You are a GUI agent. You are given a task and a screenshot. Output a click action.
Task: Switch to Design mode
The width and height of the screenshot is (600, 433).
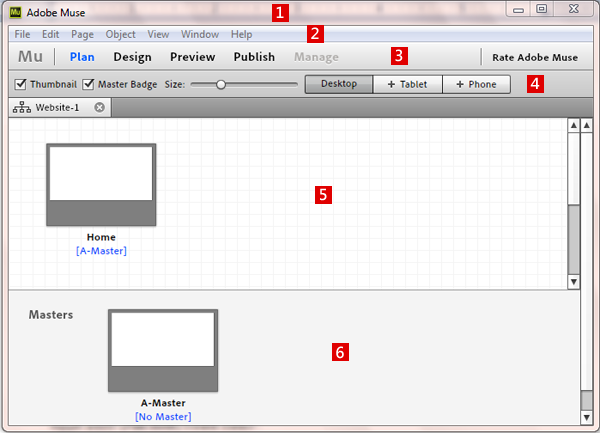coord(132,57)
